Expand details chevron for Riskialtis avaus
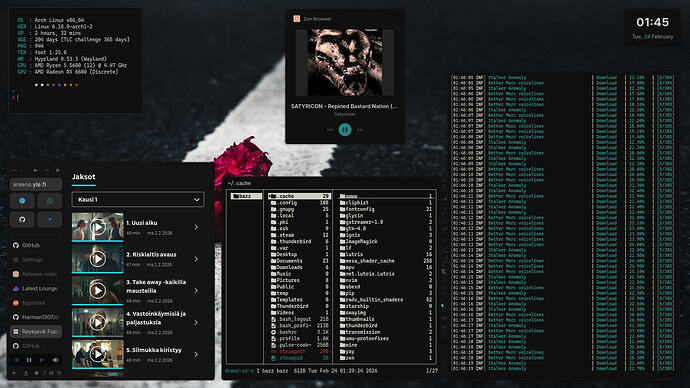Viewport: 690px width, 388px height. (x=196, y=259)
